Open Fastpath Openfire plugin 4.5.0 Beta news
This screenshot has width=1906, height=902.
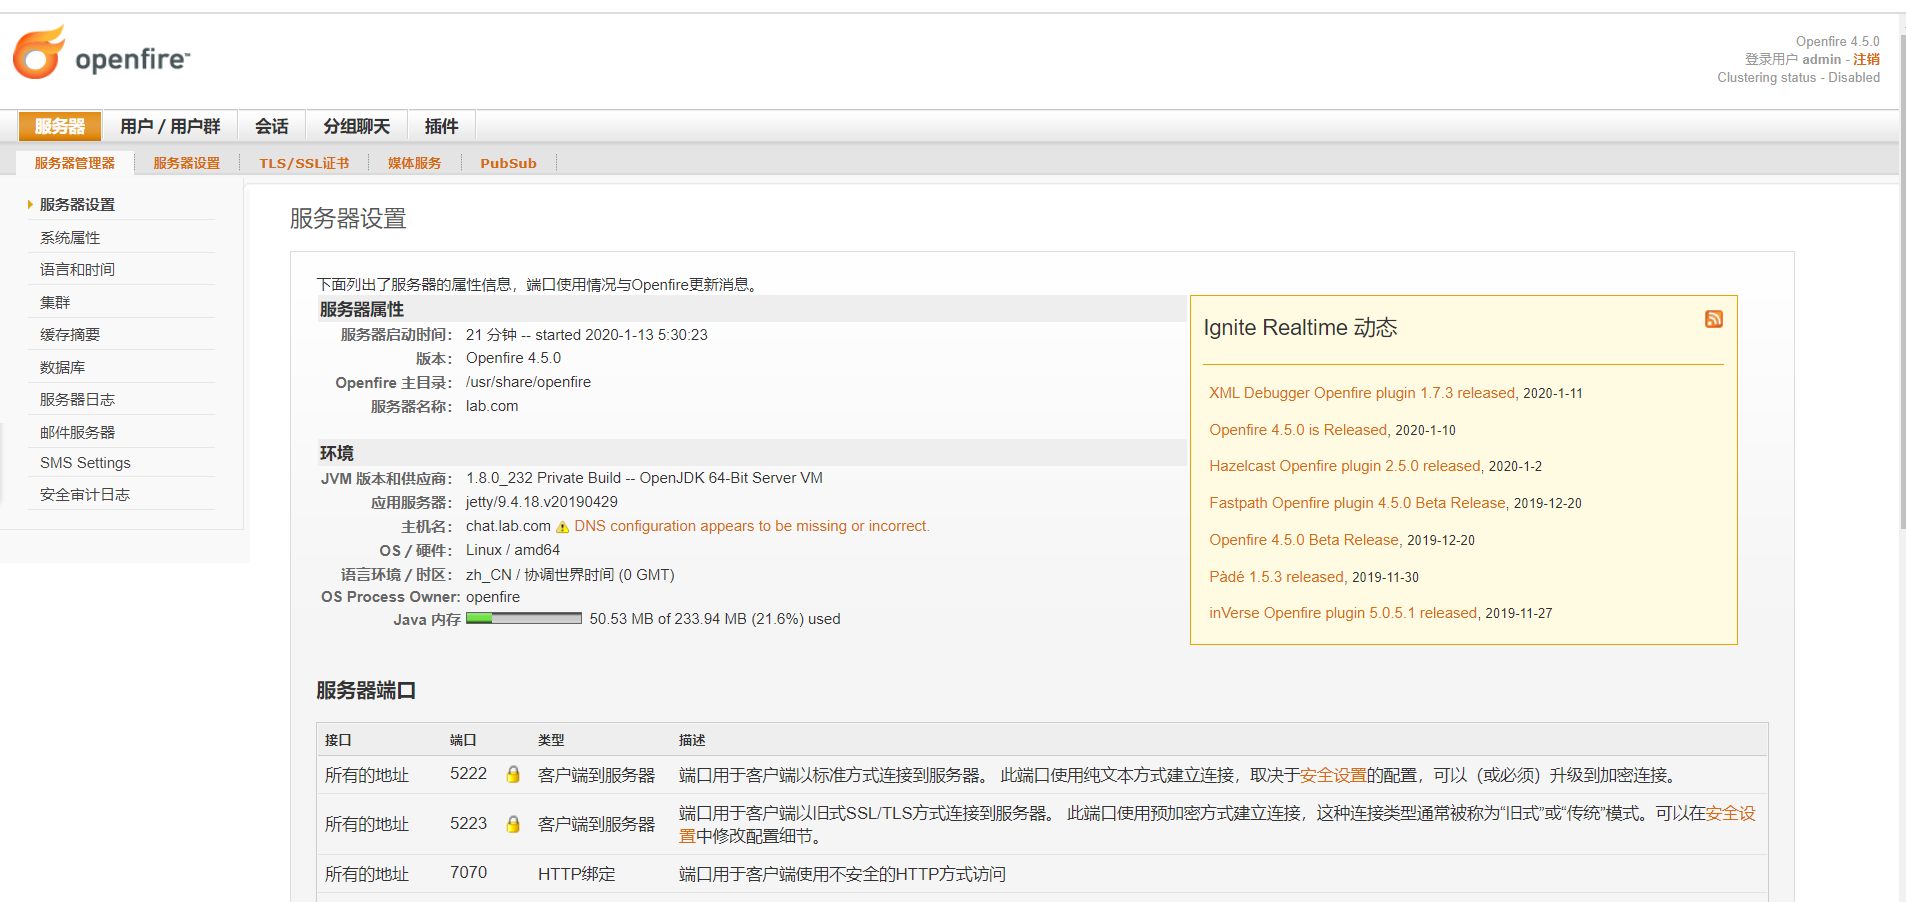(x=1357, y=503)
